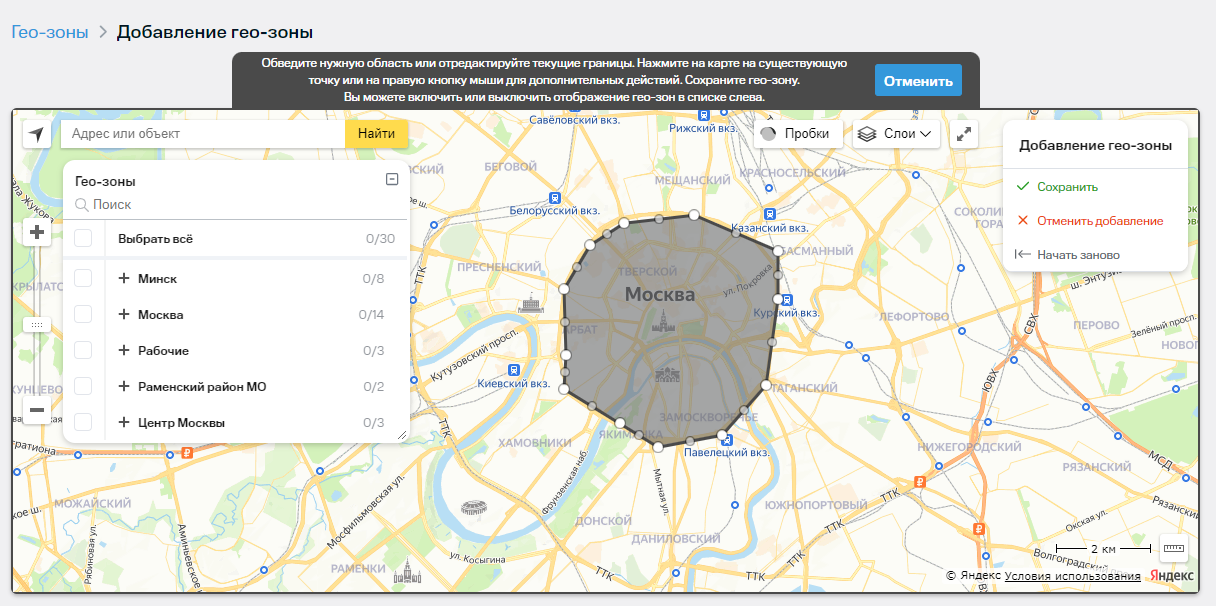Focus the Адрес или объект field
1216x606 pixels.
(203, 134)
